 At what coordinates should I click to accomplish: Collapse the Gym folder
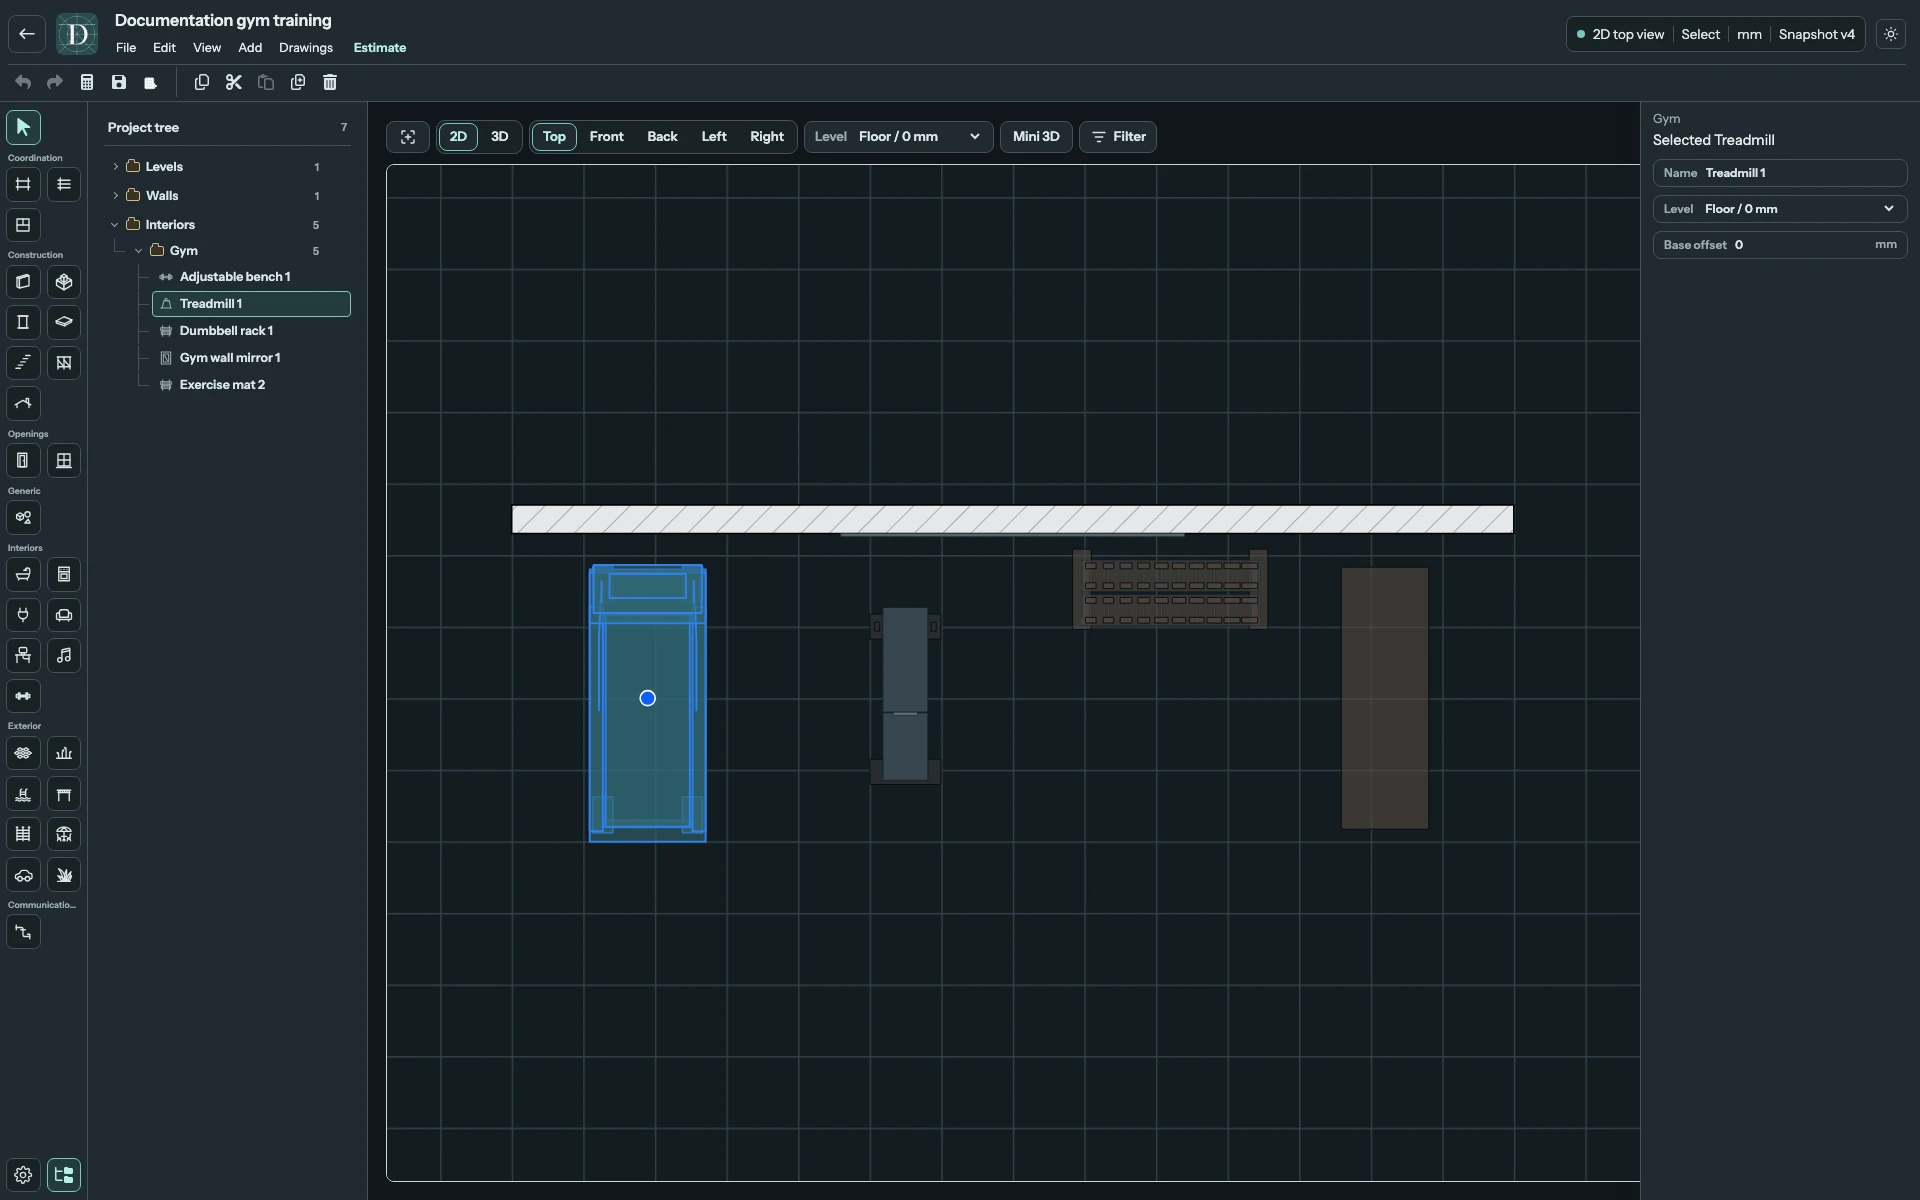pyautogui.click(x=139, y=251)
